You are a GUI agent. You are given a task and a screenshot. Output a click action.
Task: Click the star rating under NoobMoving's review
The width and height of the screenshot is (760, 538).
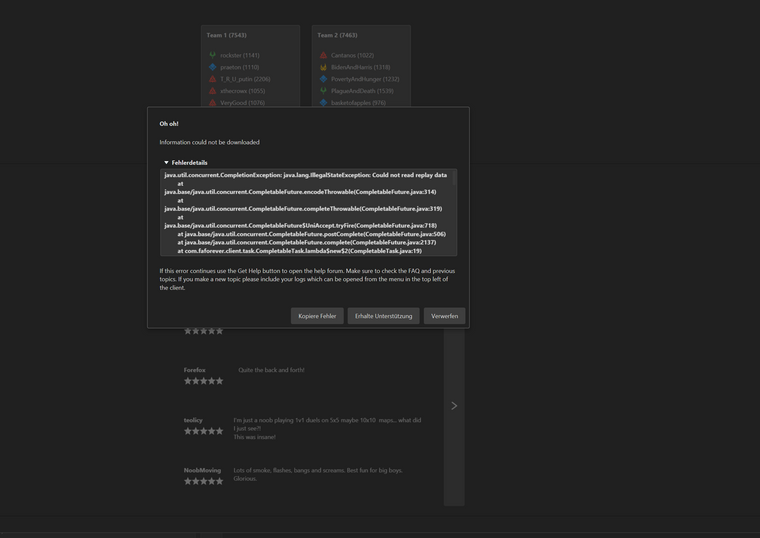click(204, 481)
